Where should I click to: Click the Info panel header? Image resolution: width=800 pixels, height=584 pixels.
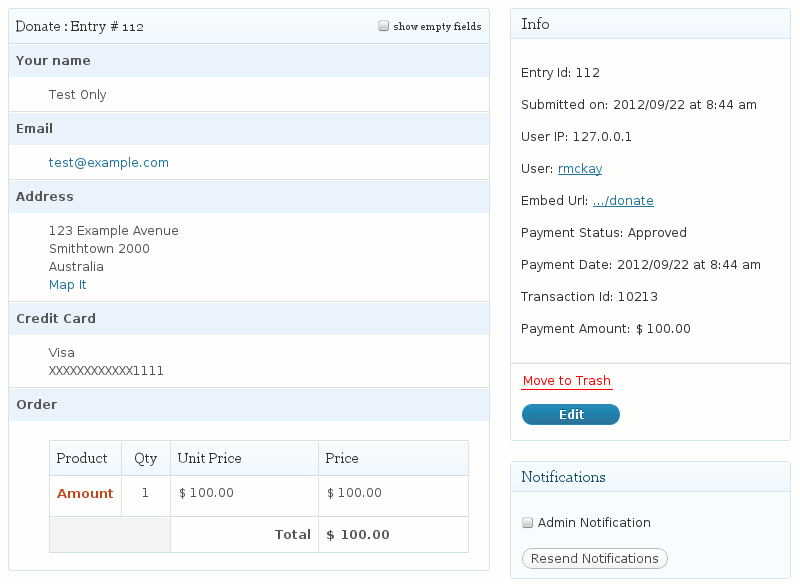tap(650, 24)
